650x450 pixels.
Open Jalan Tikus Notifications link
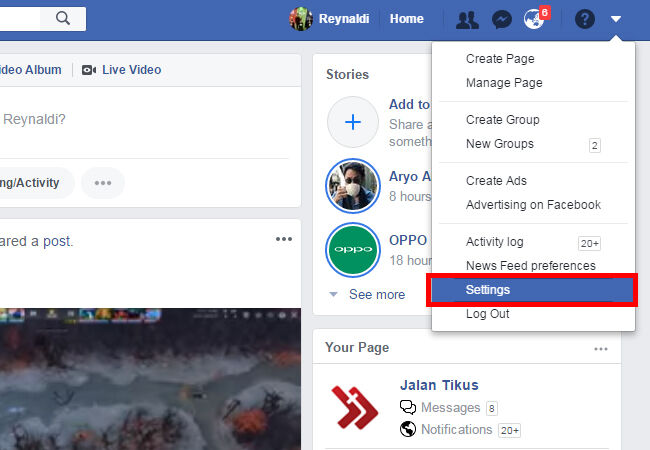click(457, 430)
